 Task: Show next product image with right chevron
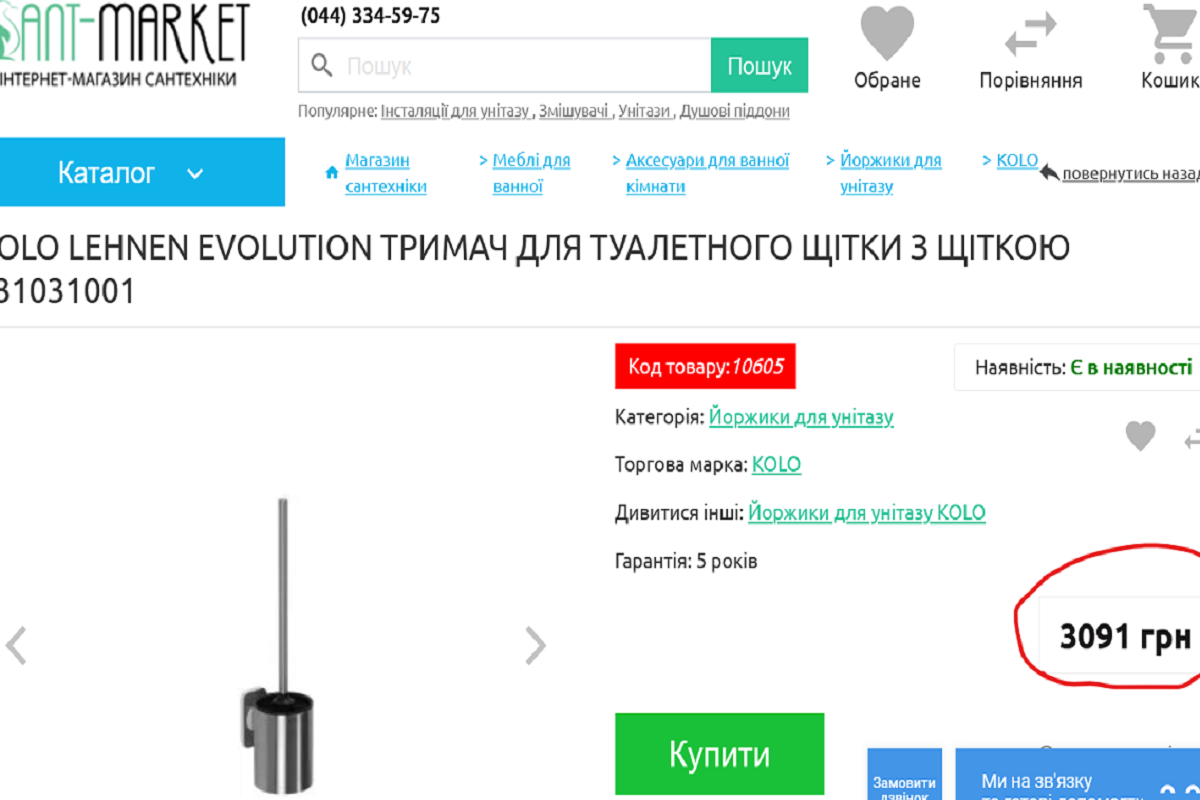point(536,646)
